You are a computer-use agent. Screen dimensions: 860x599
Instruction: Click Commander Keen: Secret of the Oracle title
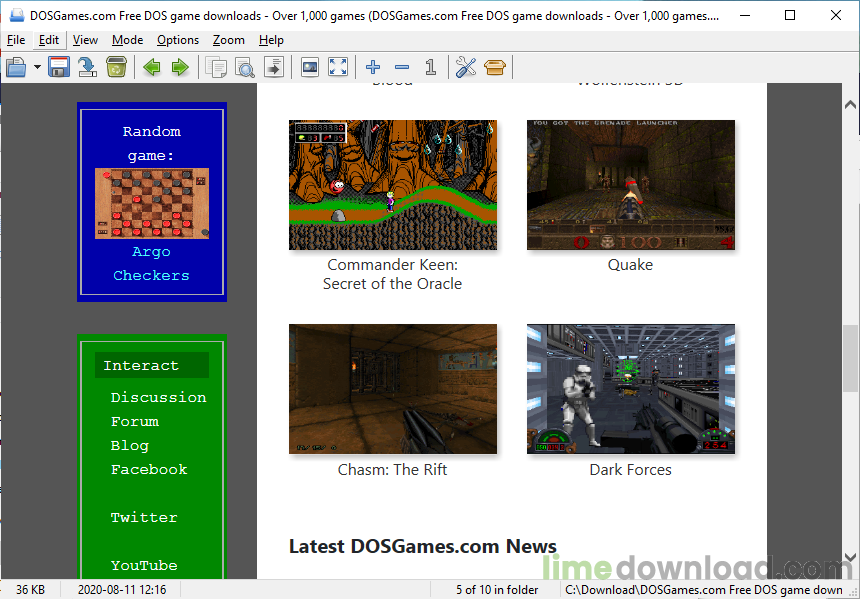393,274
